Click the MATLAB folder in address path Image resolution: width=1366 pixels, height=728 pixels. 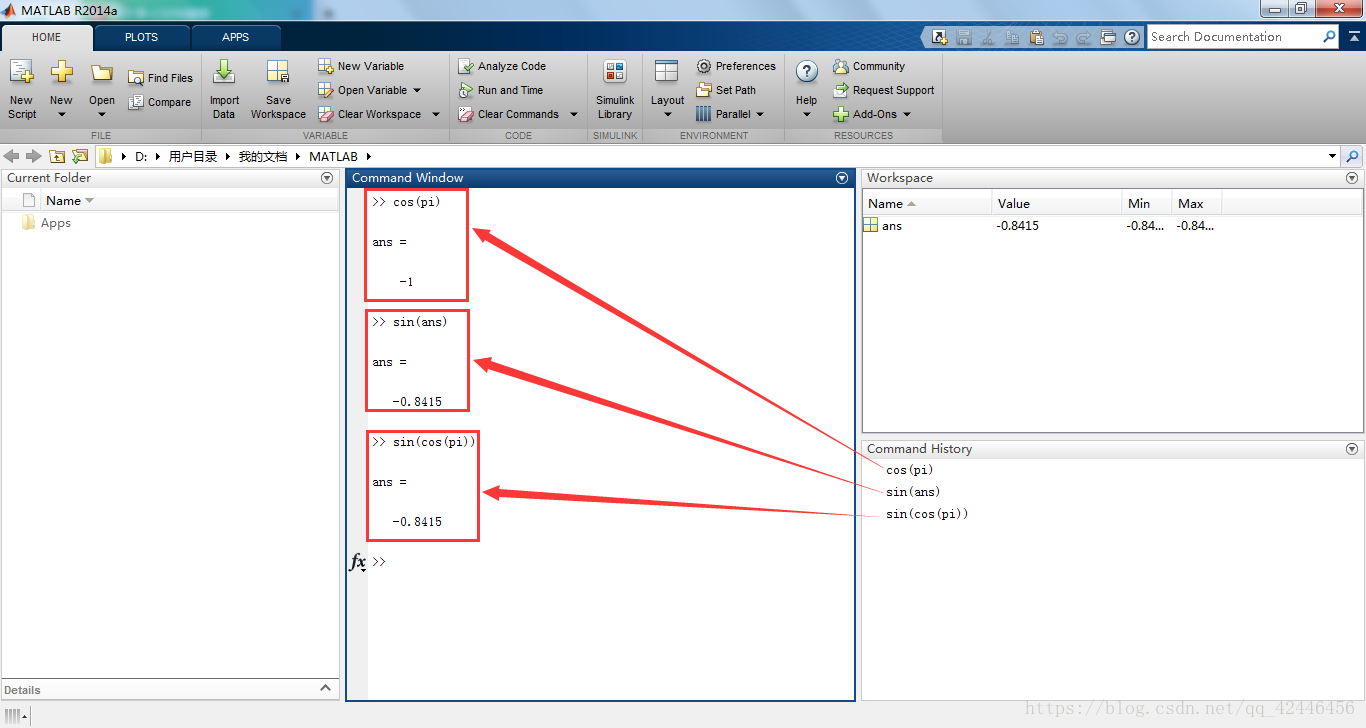click(x=333, y=156)
